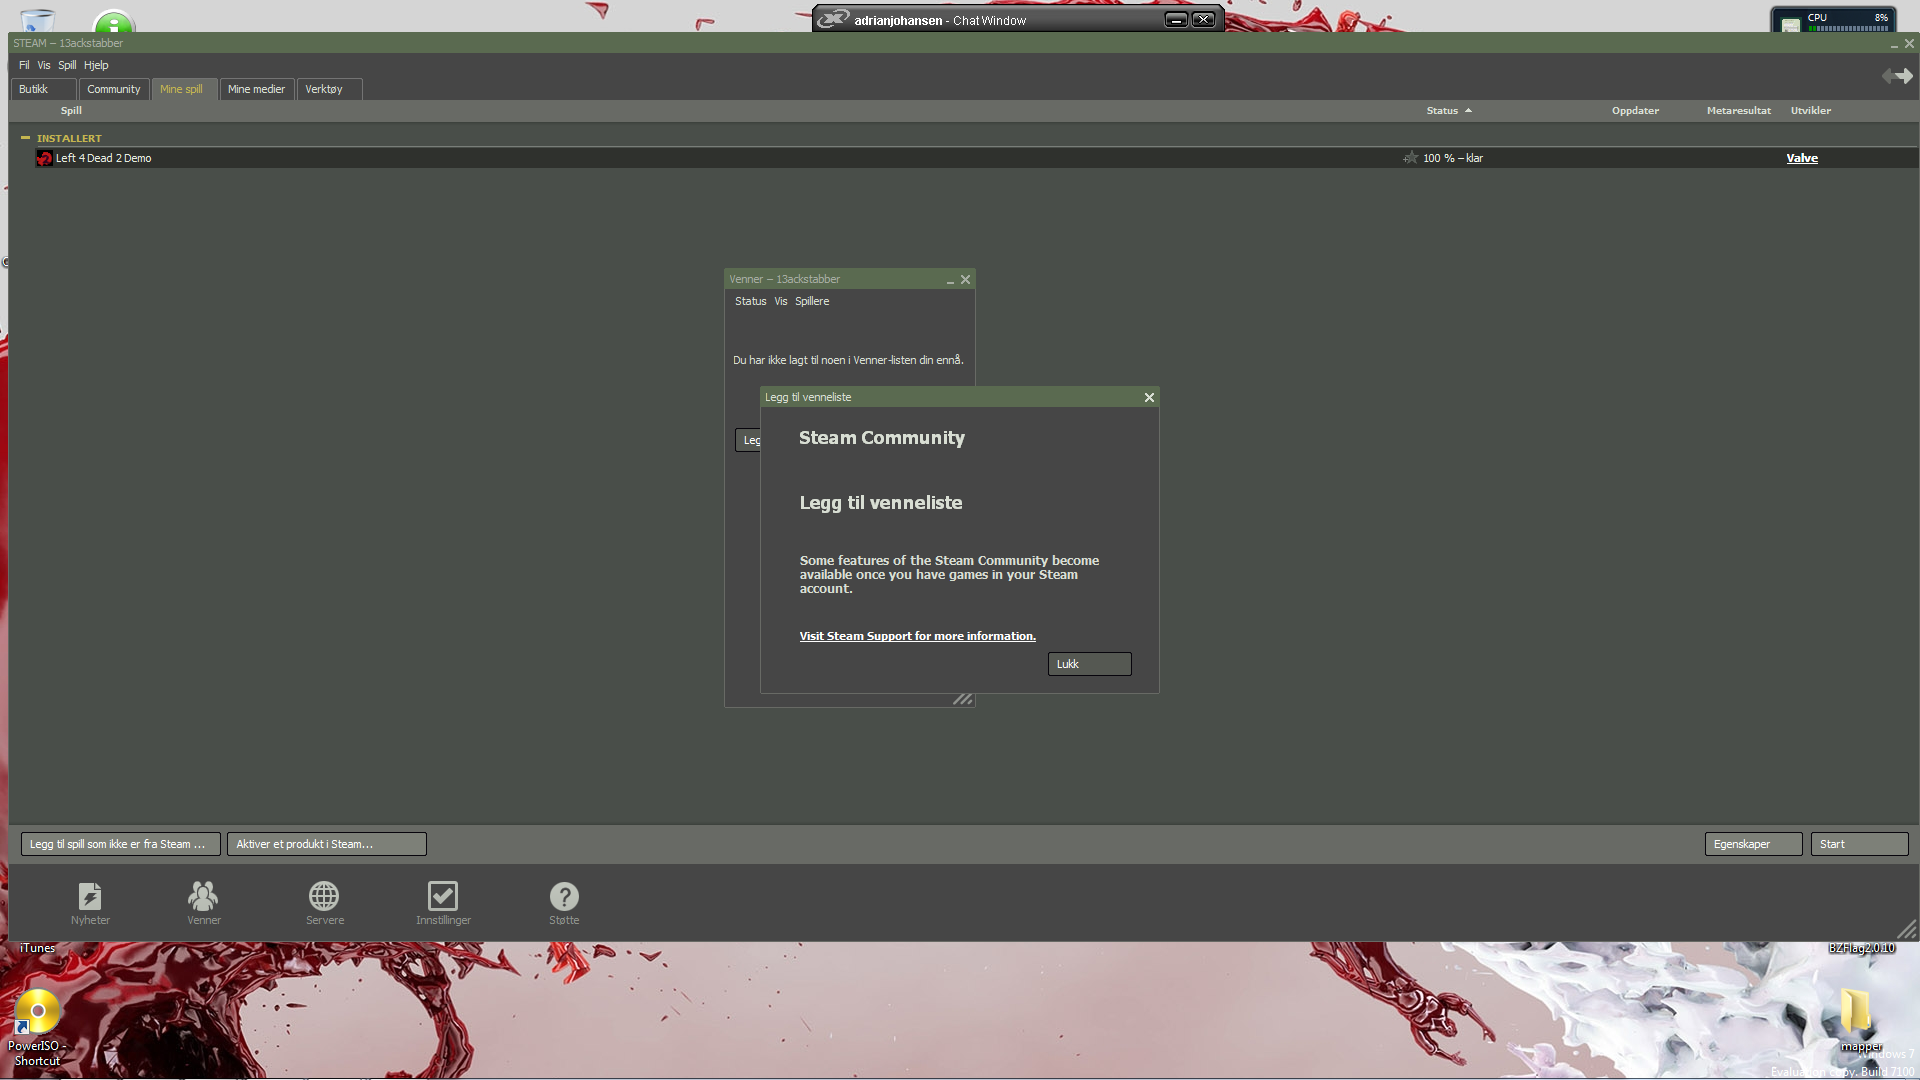Image resolution: width=1920 pixels, height=1080 pixels.
Task: Open the Vis menu in the Steam window
Action: click(x=44, y=65)
